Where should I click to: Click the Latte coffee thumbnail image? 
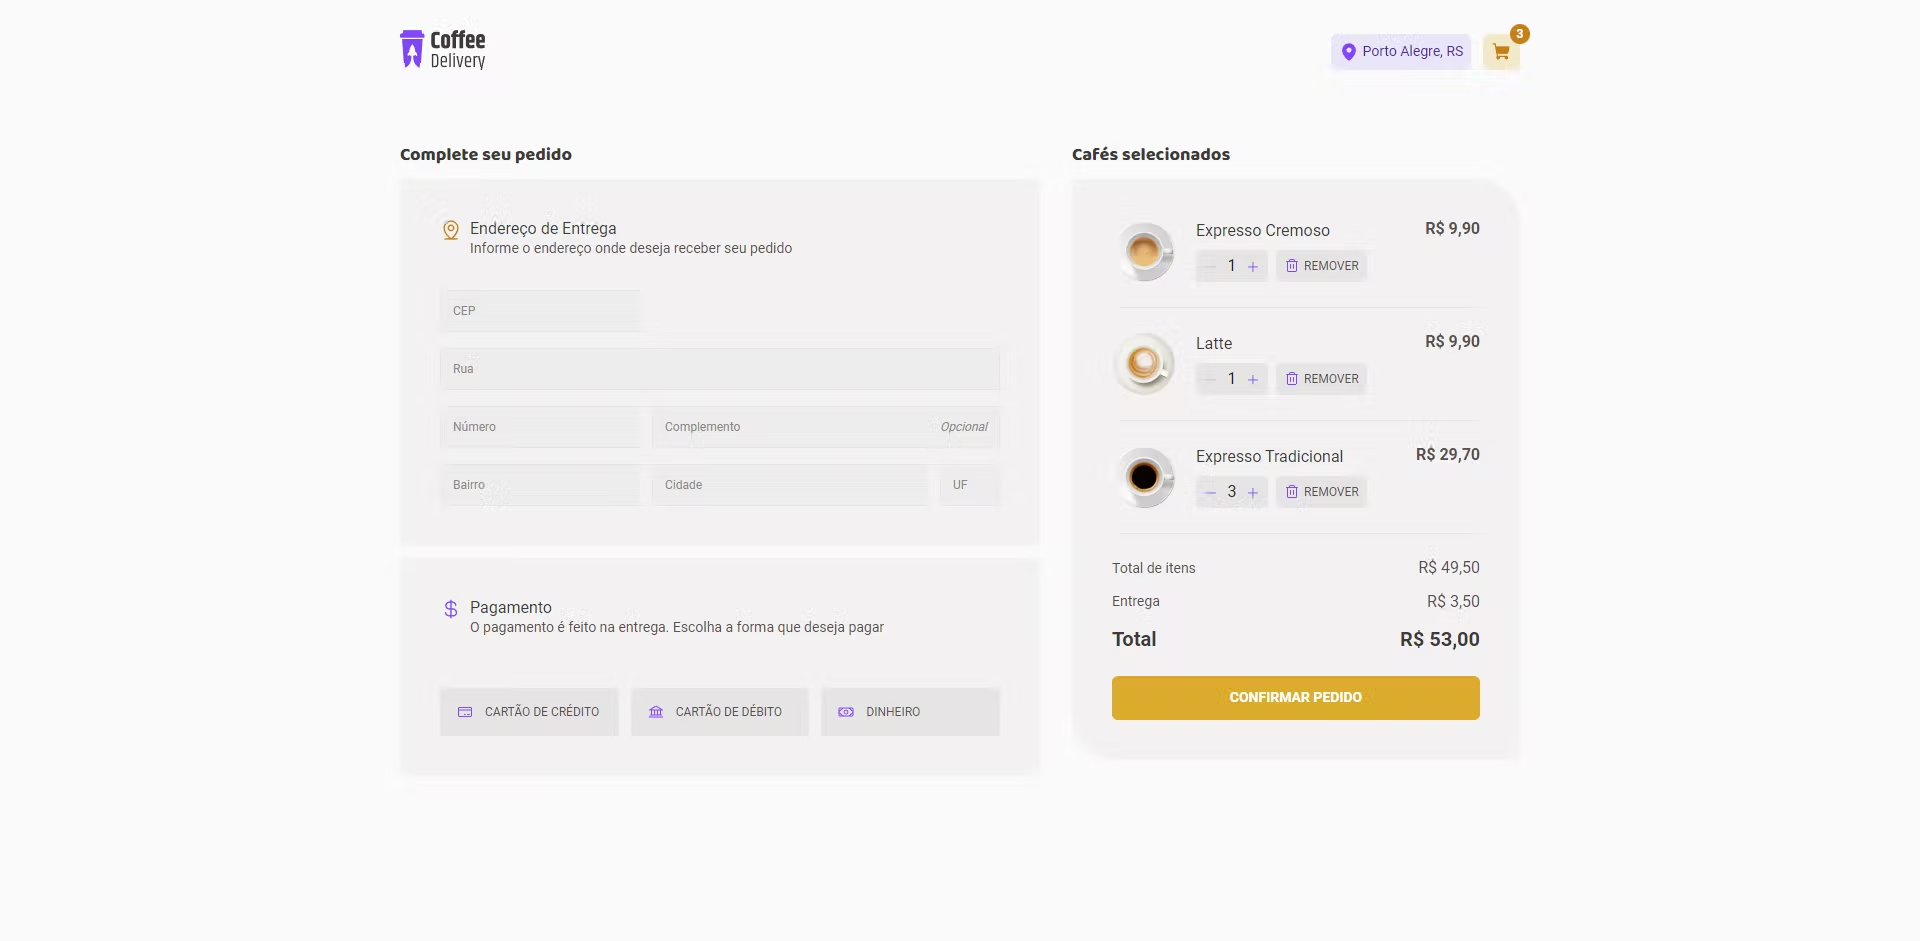pyautogui.click(x=1145, y=364)
